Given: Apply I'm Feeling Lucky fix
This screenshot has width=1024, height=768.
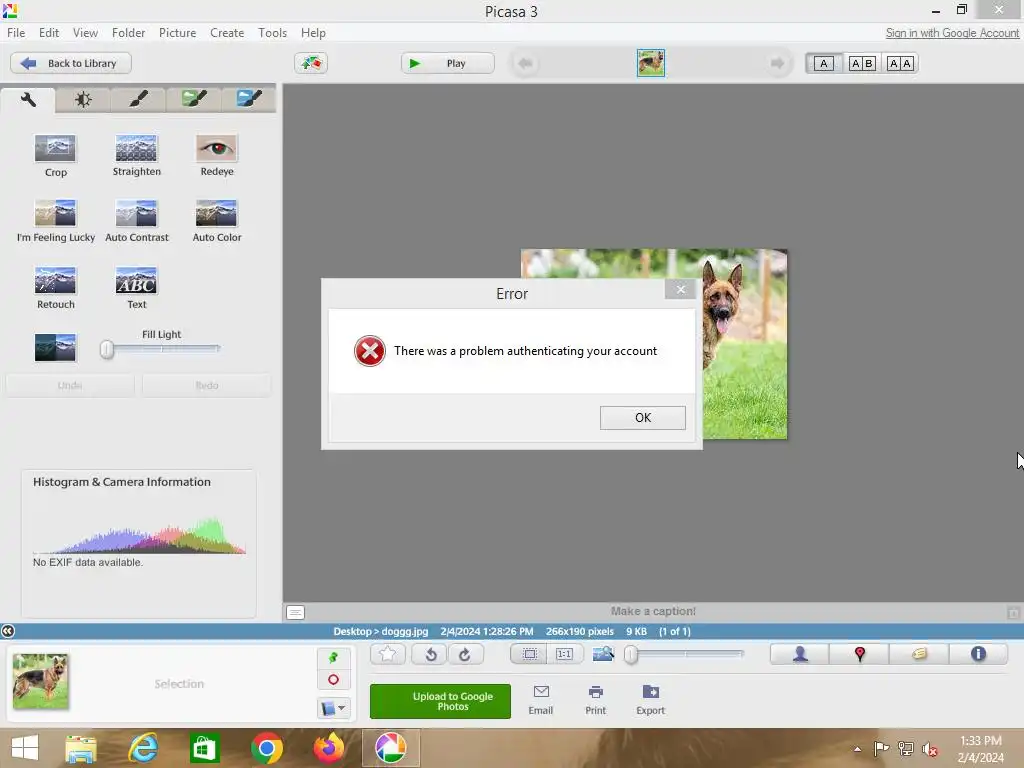Looking at the screenshot, I should coord(56,221).
